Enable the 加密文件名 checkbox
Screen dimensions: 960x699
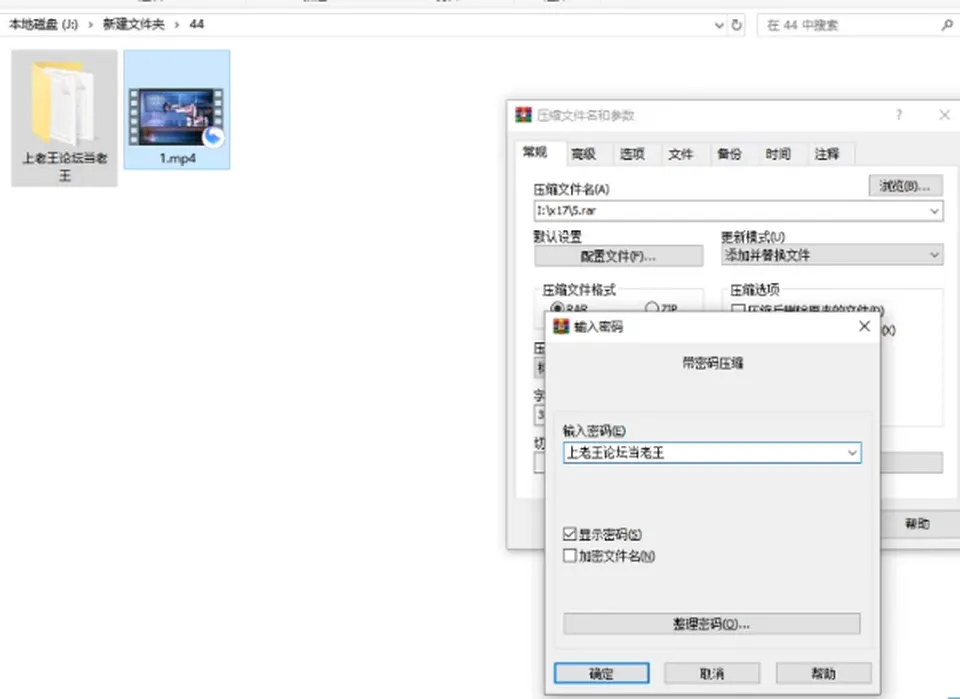click(569, 555)
